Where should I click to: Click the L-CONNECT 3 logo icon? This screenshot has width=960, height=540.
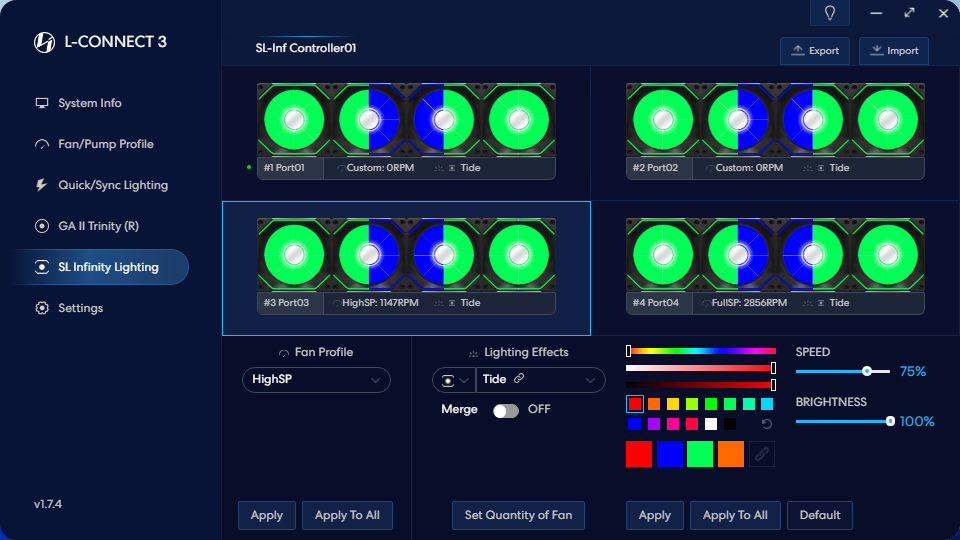click(44, 42)
